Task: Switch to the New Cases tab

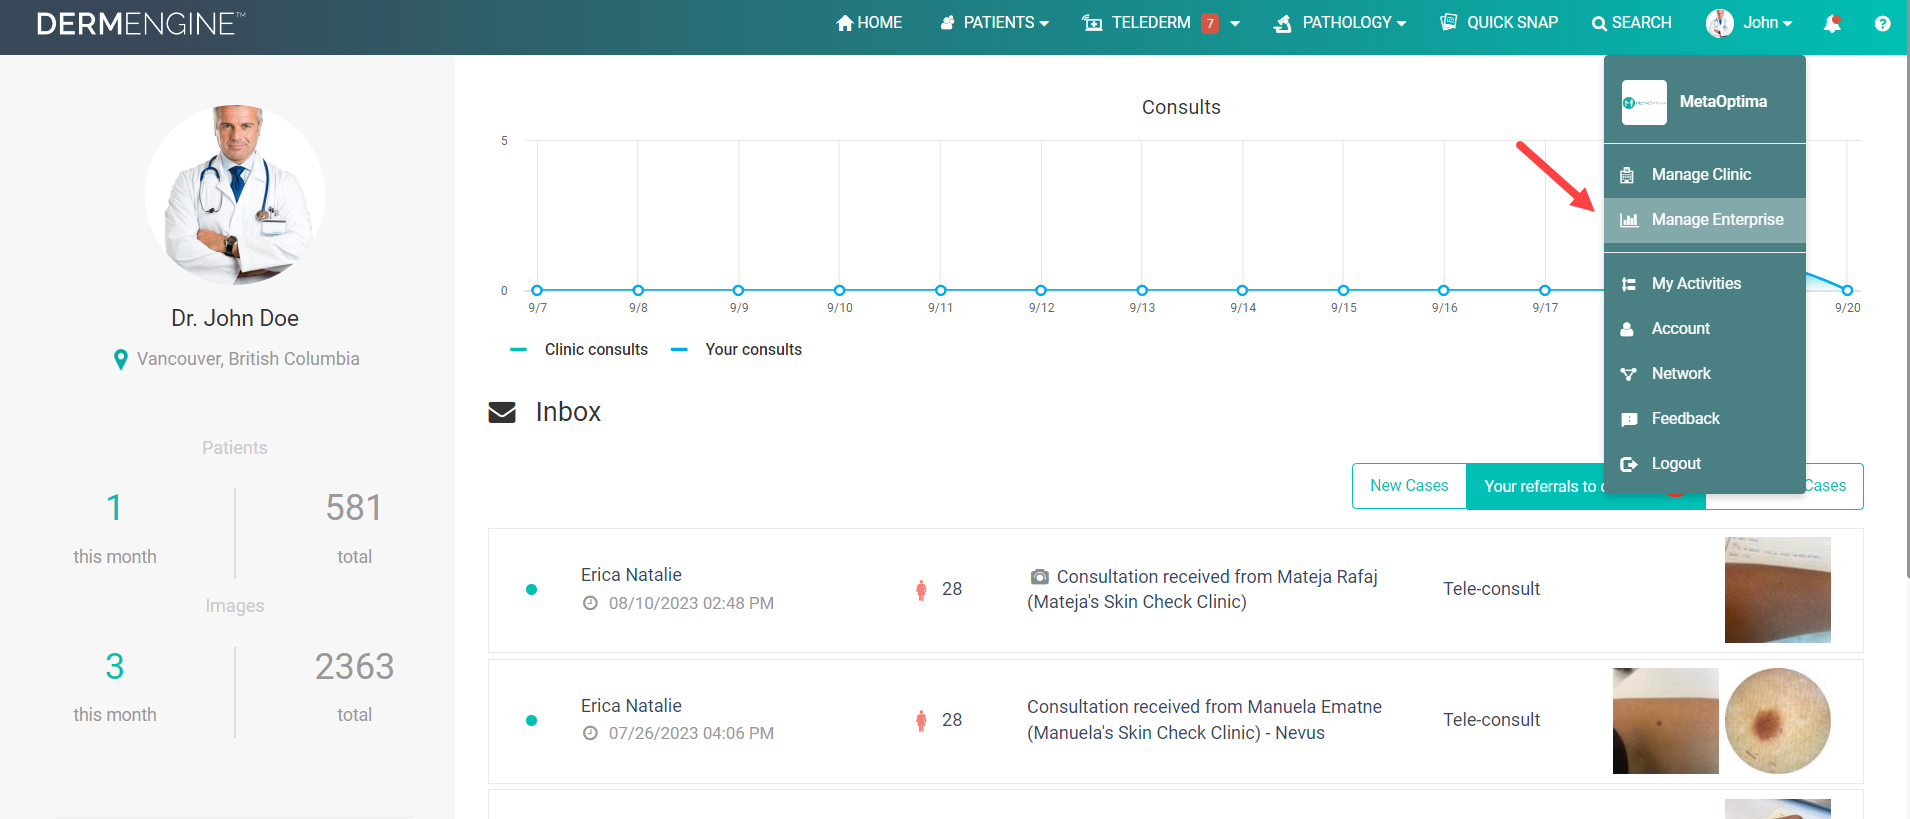Action: [x=1409, y=486]
